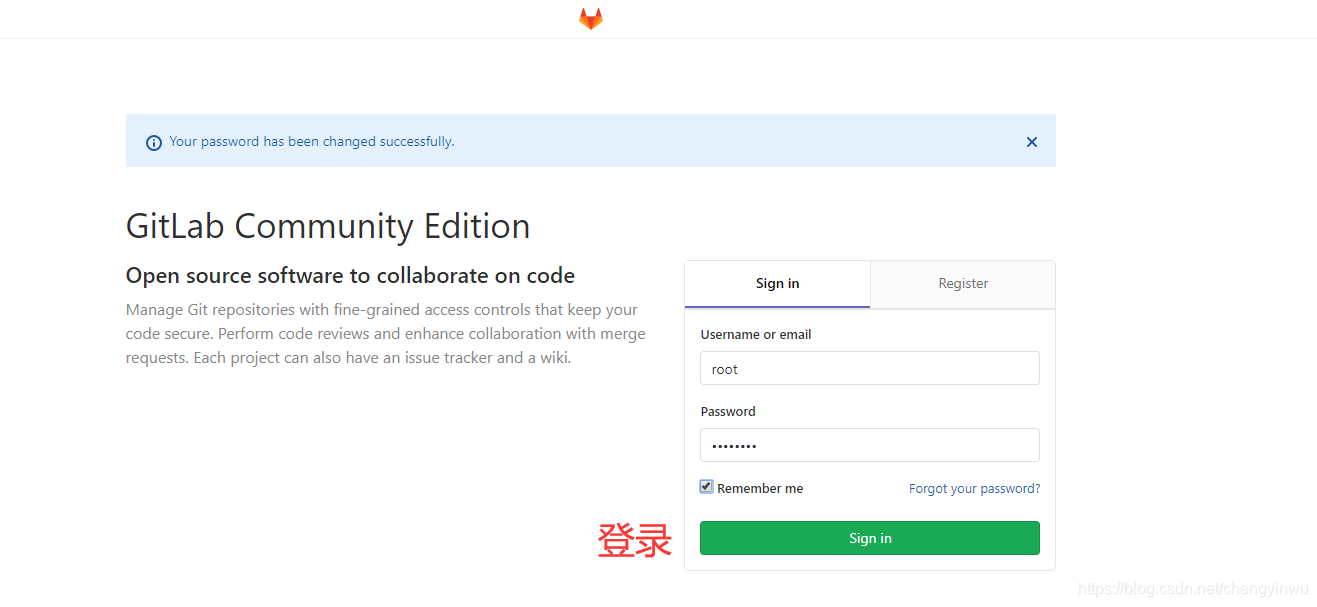Click the Manage Git repositories description text

386,334
